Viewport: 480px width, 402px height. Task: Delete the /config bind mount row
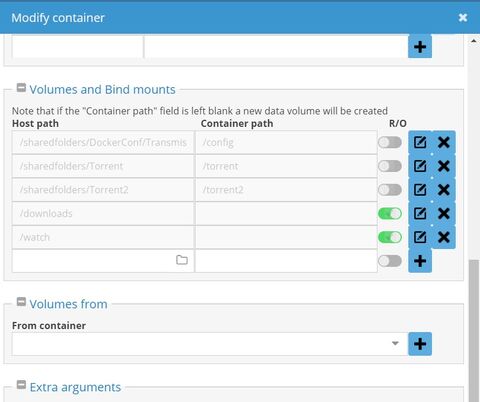click(x=444, y=142)
